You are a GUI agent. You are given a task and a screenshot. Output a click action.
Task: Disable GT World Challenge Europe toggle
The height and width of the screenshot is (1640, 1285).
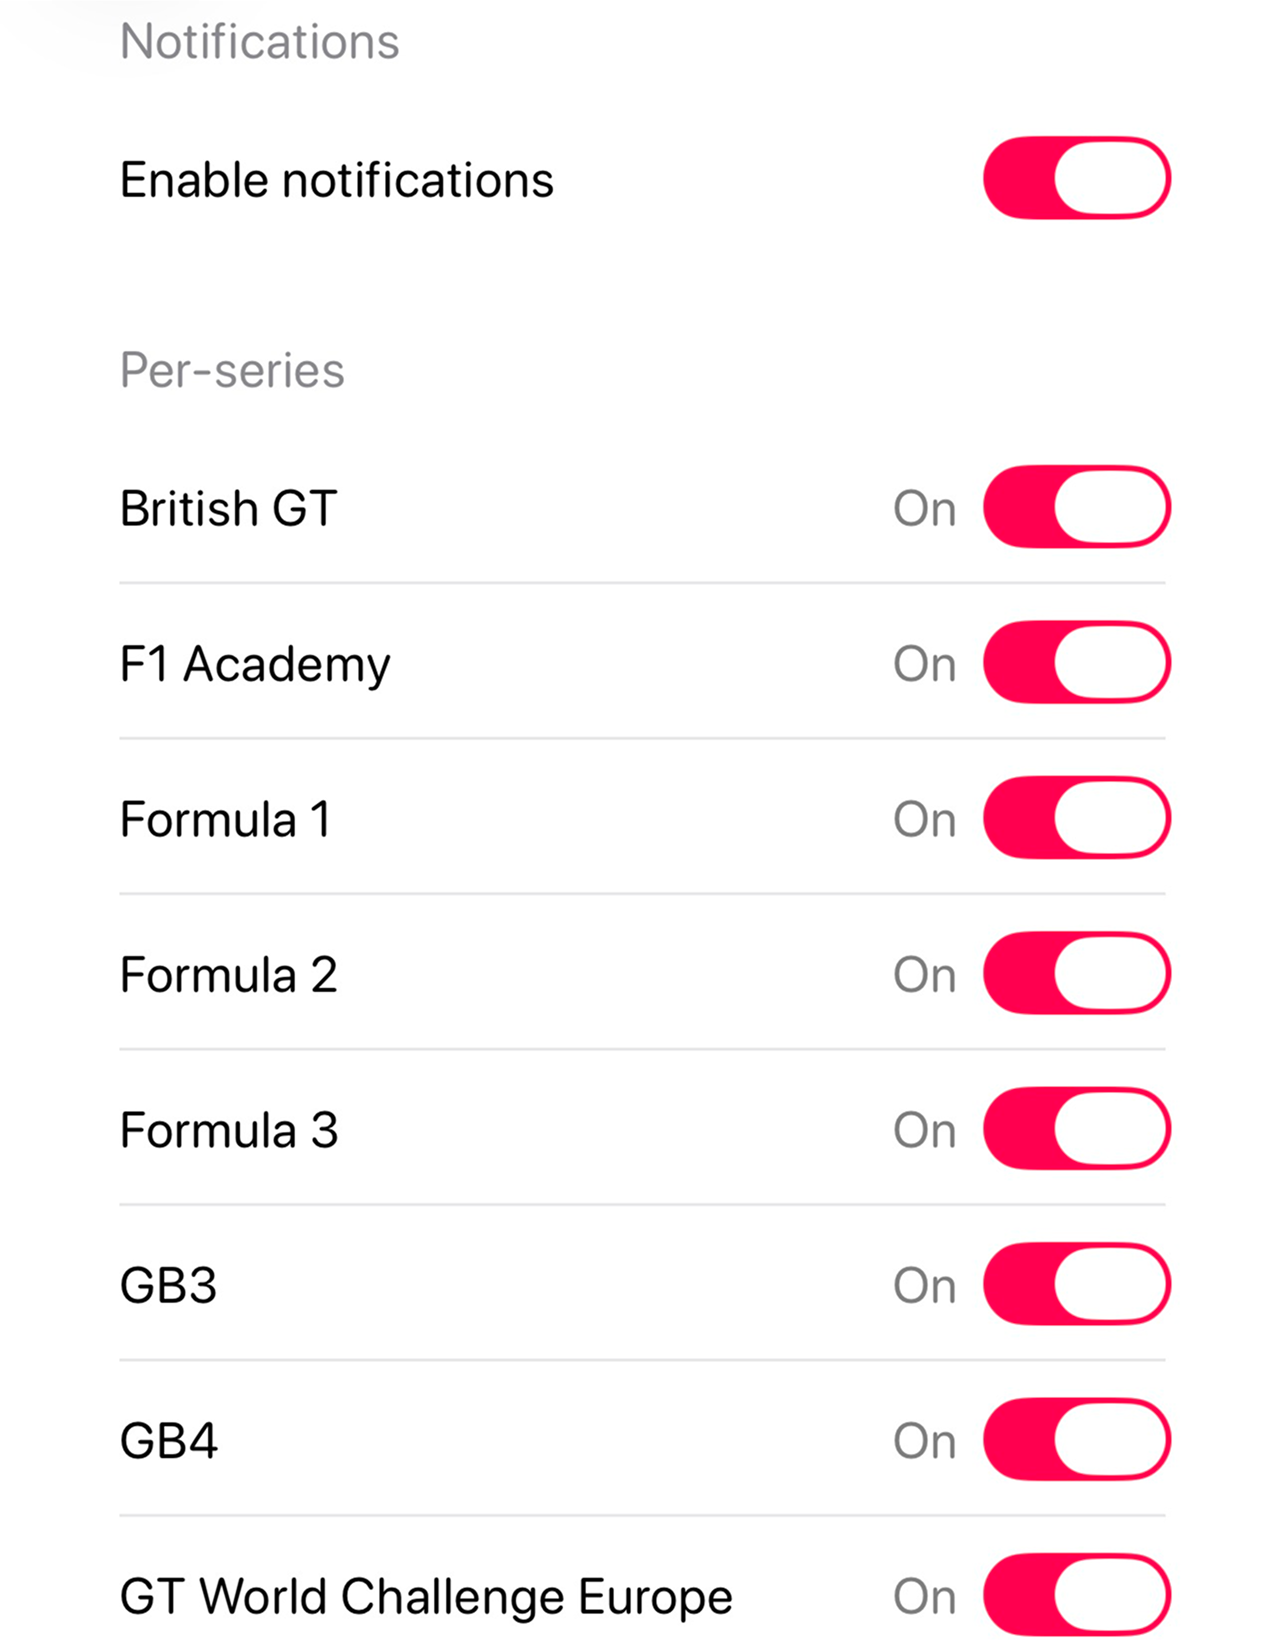[x=1076, y=1595]
